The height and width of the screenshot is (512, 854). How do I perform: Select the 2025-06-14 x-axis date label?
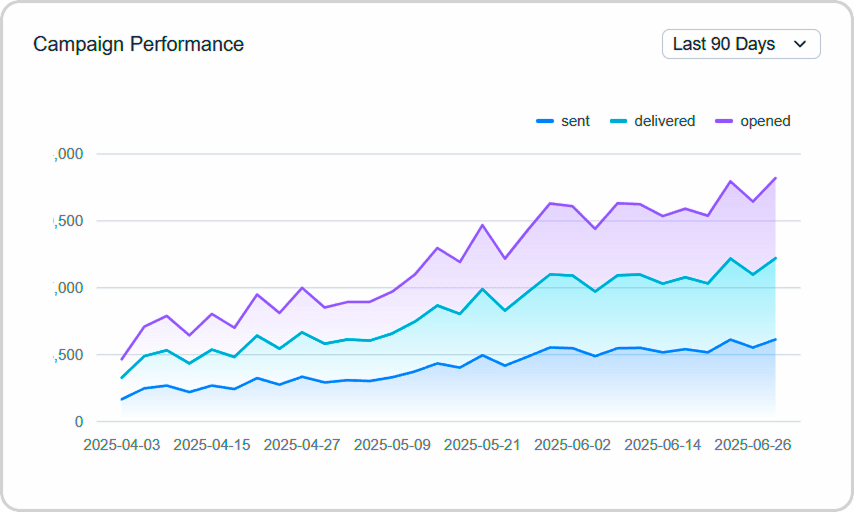click(x=663, y=445)
